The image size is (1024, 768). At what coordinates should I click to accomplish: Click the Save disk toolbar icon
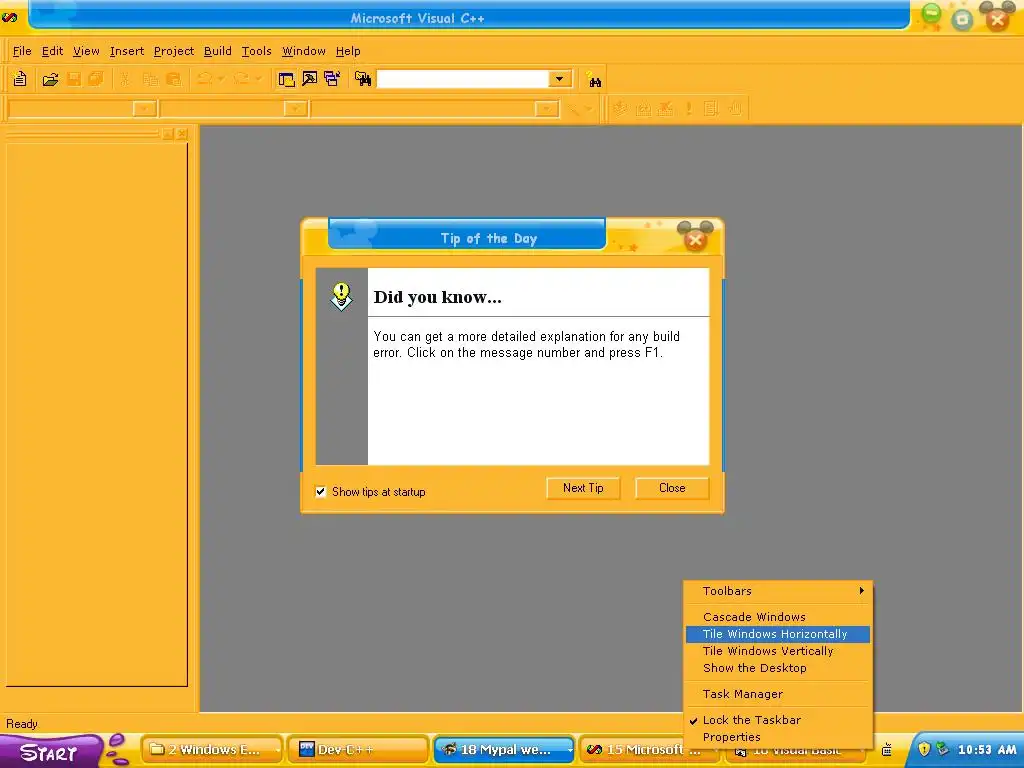click(74, 80)
